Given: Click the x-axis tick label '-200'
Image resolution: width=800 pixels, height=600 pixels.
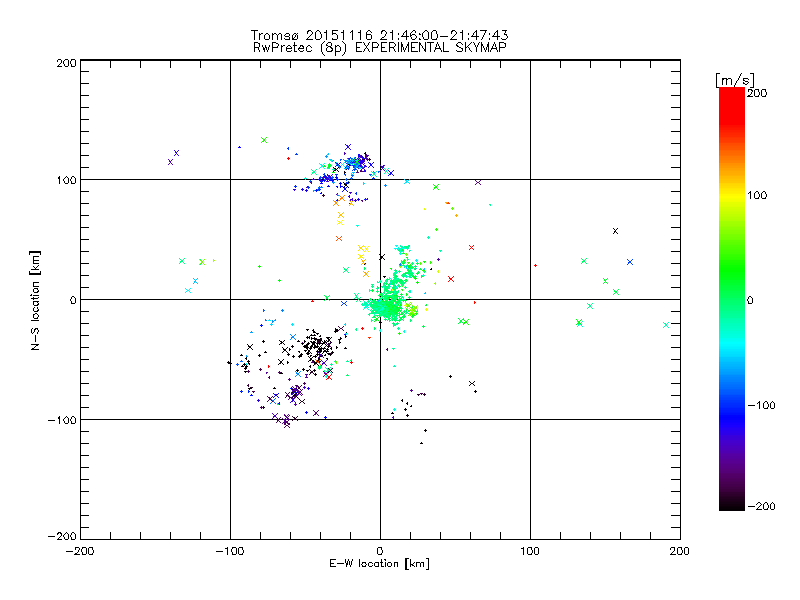Looking at the screenshot, I should [x=80, y=551].
